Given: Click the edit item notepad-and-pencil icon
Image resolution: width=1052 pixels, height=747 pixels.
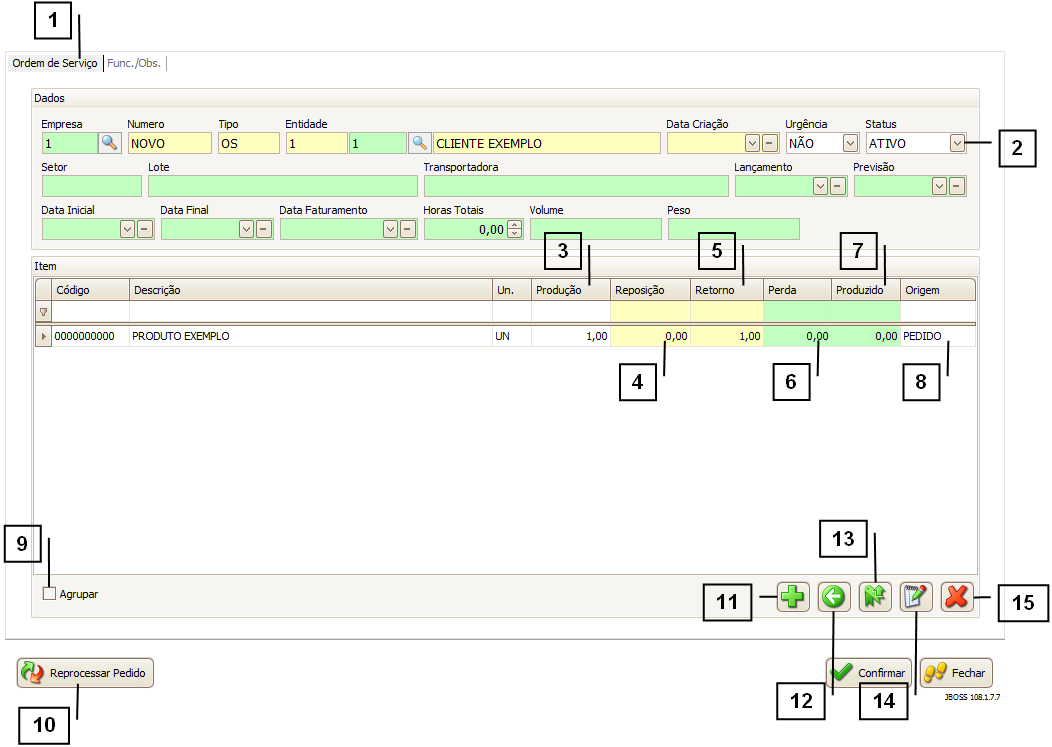Looking at the screenshot, I should point(916,598).
